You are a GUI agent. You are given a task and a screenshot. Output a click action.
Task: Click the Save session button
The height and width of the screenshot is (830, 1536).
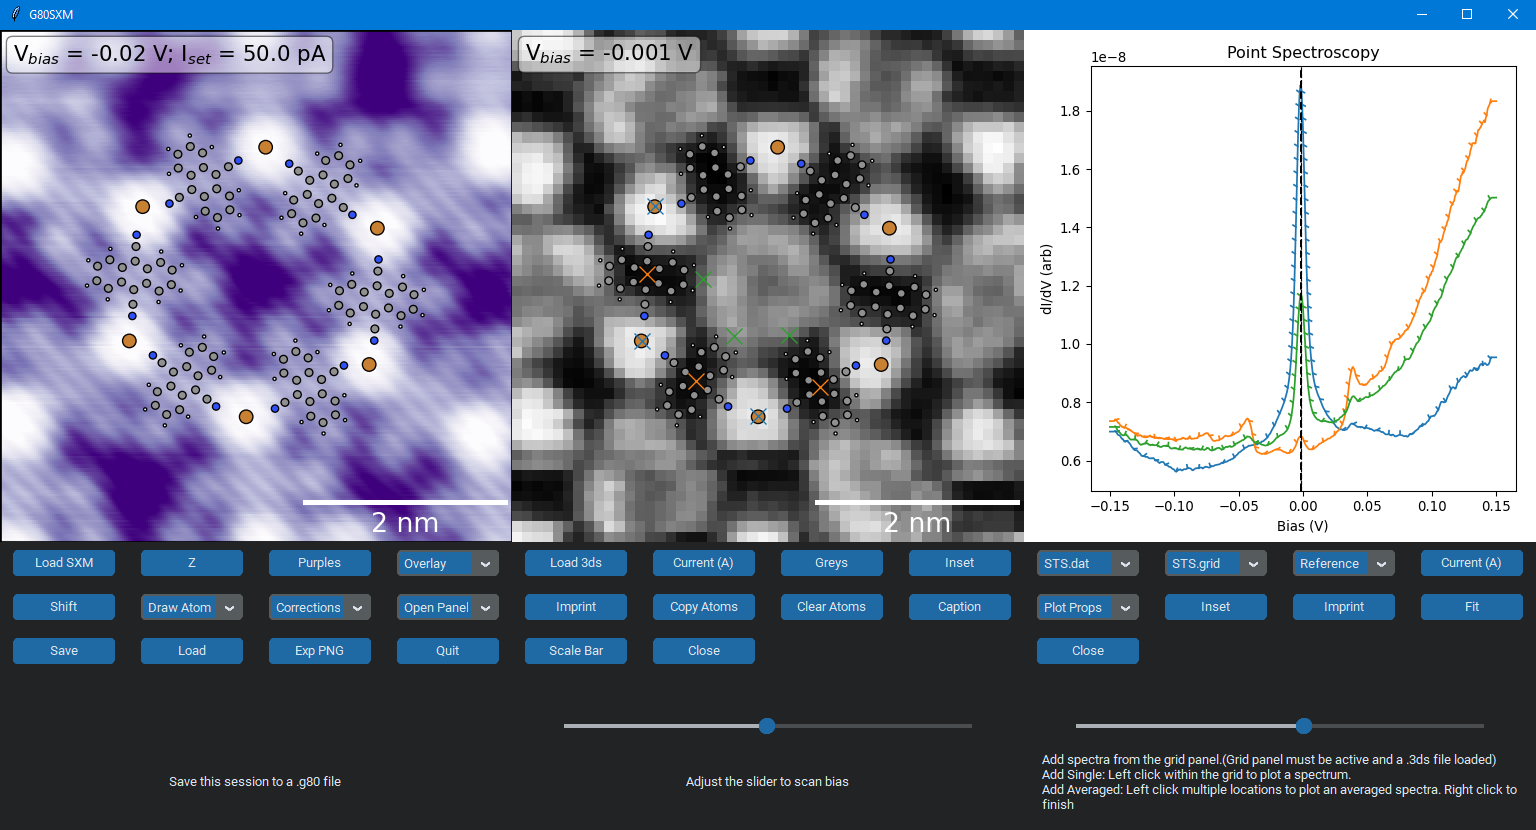[64, 651]
